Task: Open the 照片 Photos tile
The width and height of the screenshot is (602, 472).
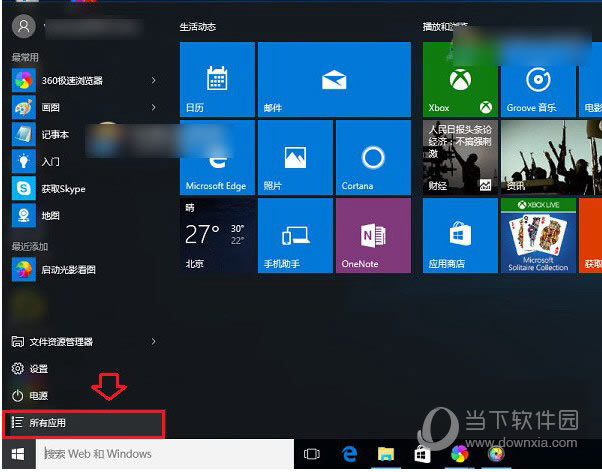Action: [x=295, y=157]
